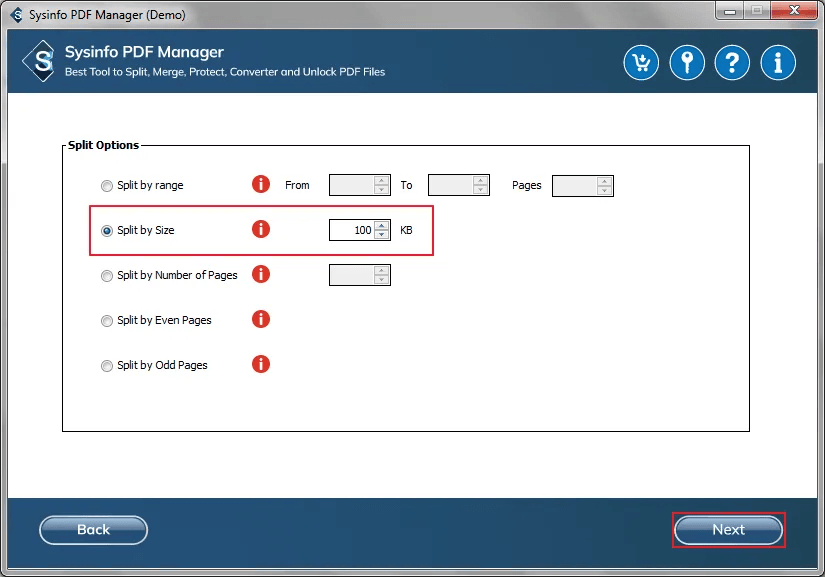Select the Split by range radio button
Screen dimensions: 825x577
coord(107,186)
